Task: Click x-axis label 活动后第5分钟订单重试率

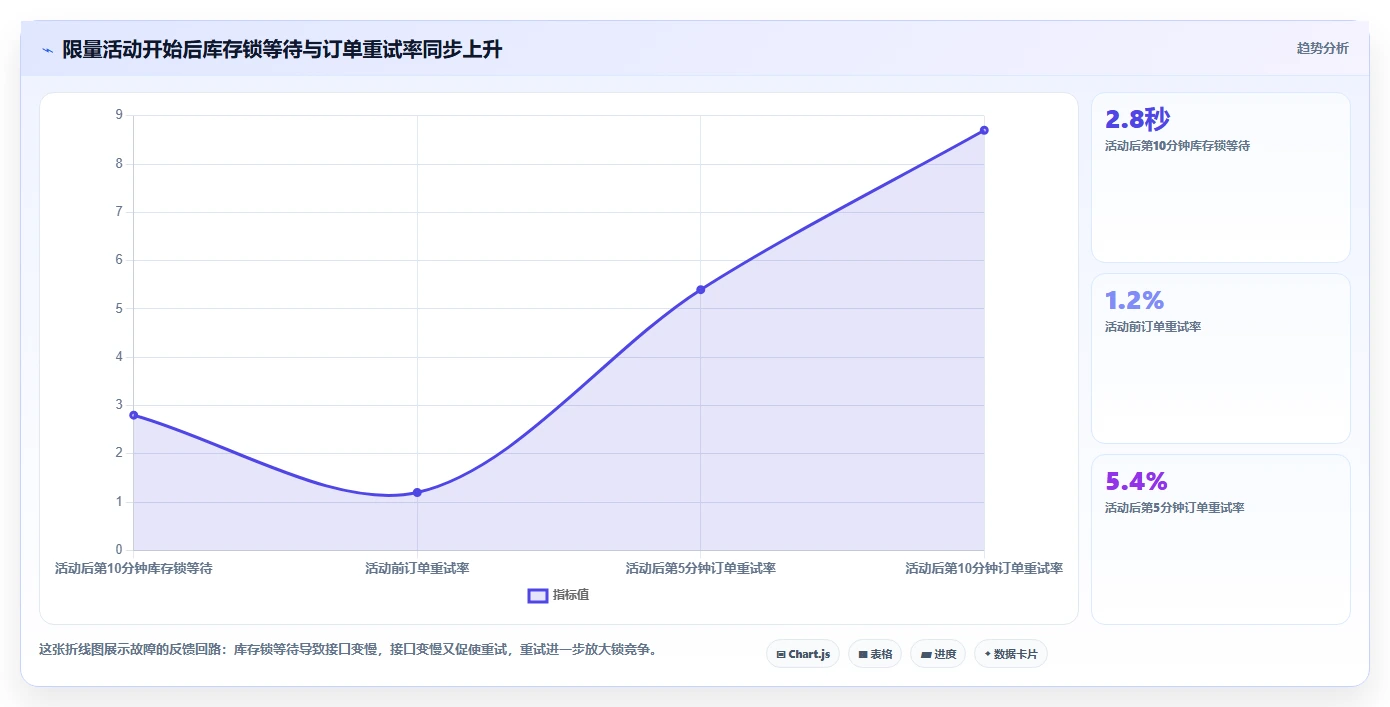Action: pyautogui.click(x=700, y=568)
